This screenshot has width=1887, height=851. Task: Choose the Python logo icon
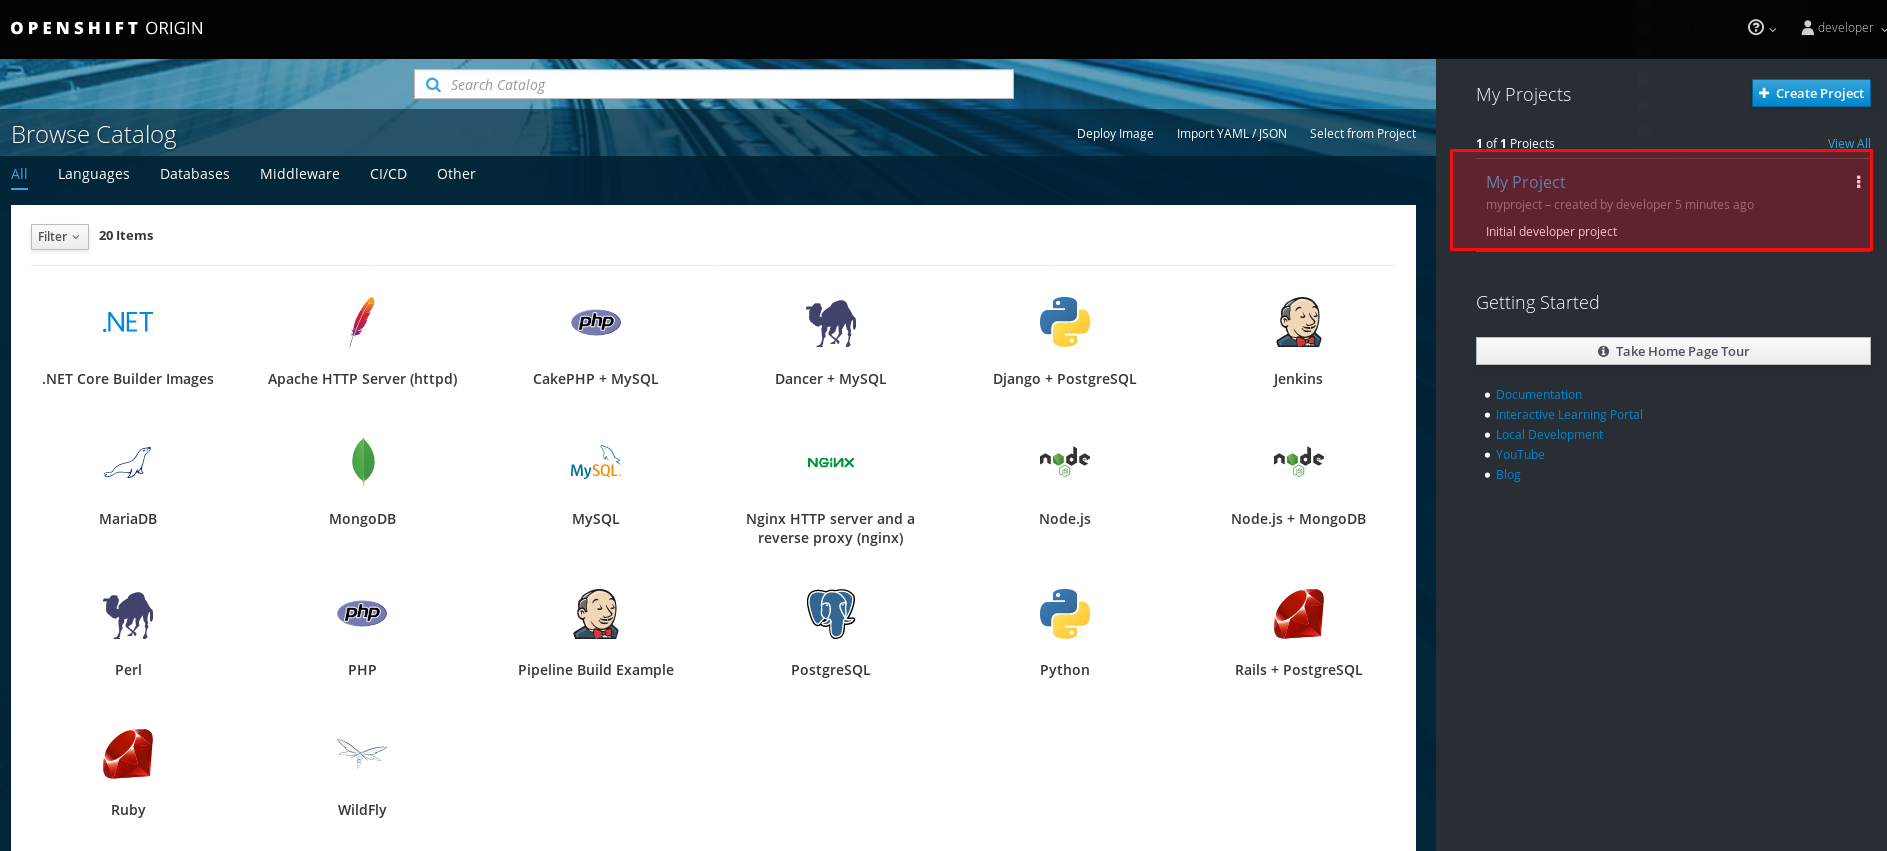coord(1065,613)
